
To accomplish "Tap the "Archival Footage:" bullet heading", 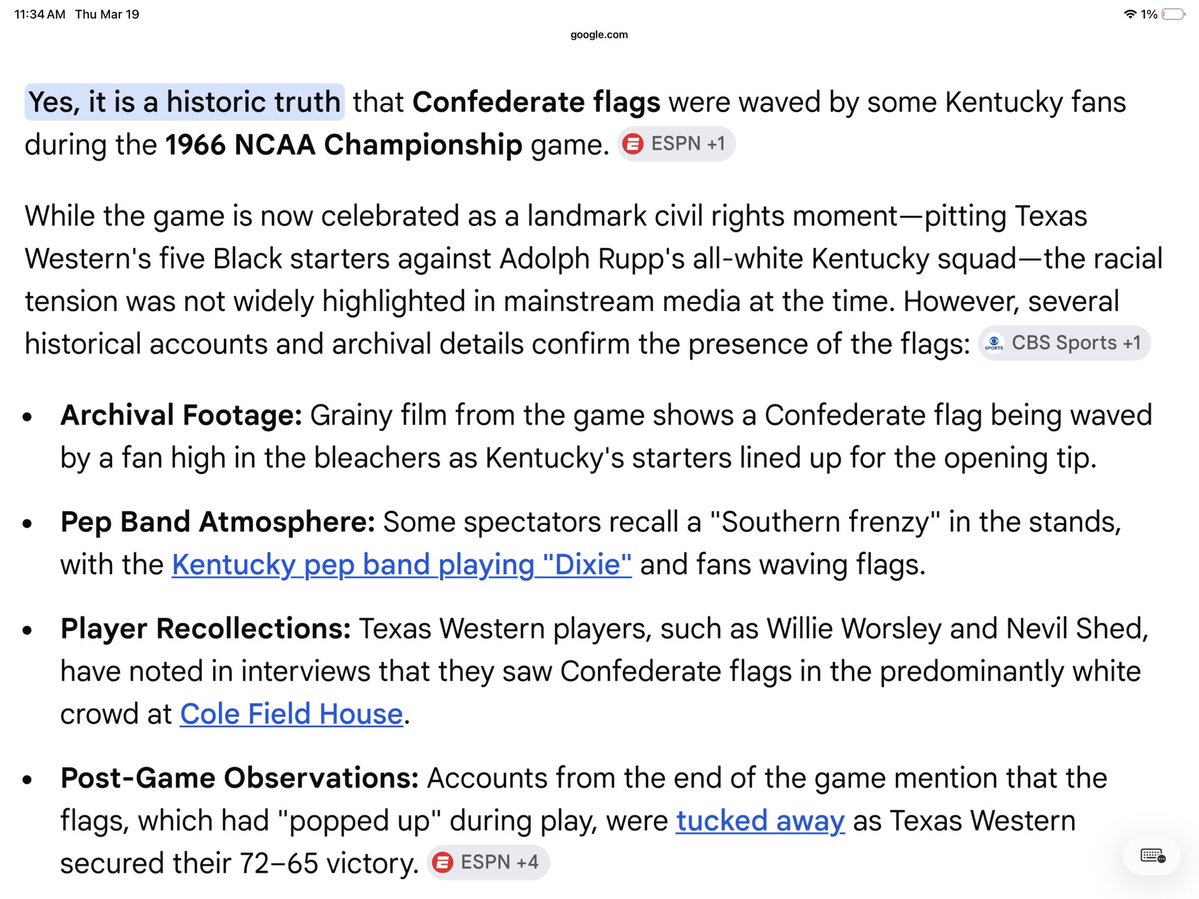I will click(x=181, y=415).
